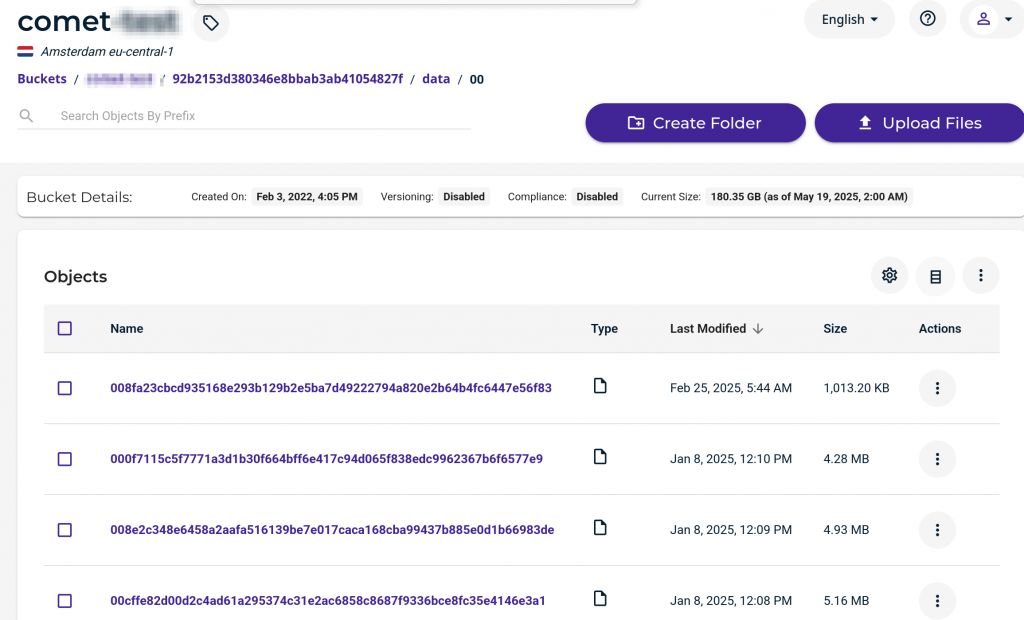Open actions menu for the 1,013.20 KB object
The height and width of the screenshot is (620, 1024).
(937, 388)
